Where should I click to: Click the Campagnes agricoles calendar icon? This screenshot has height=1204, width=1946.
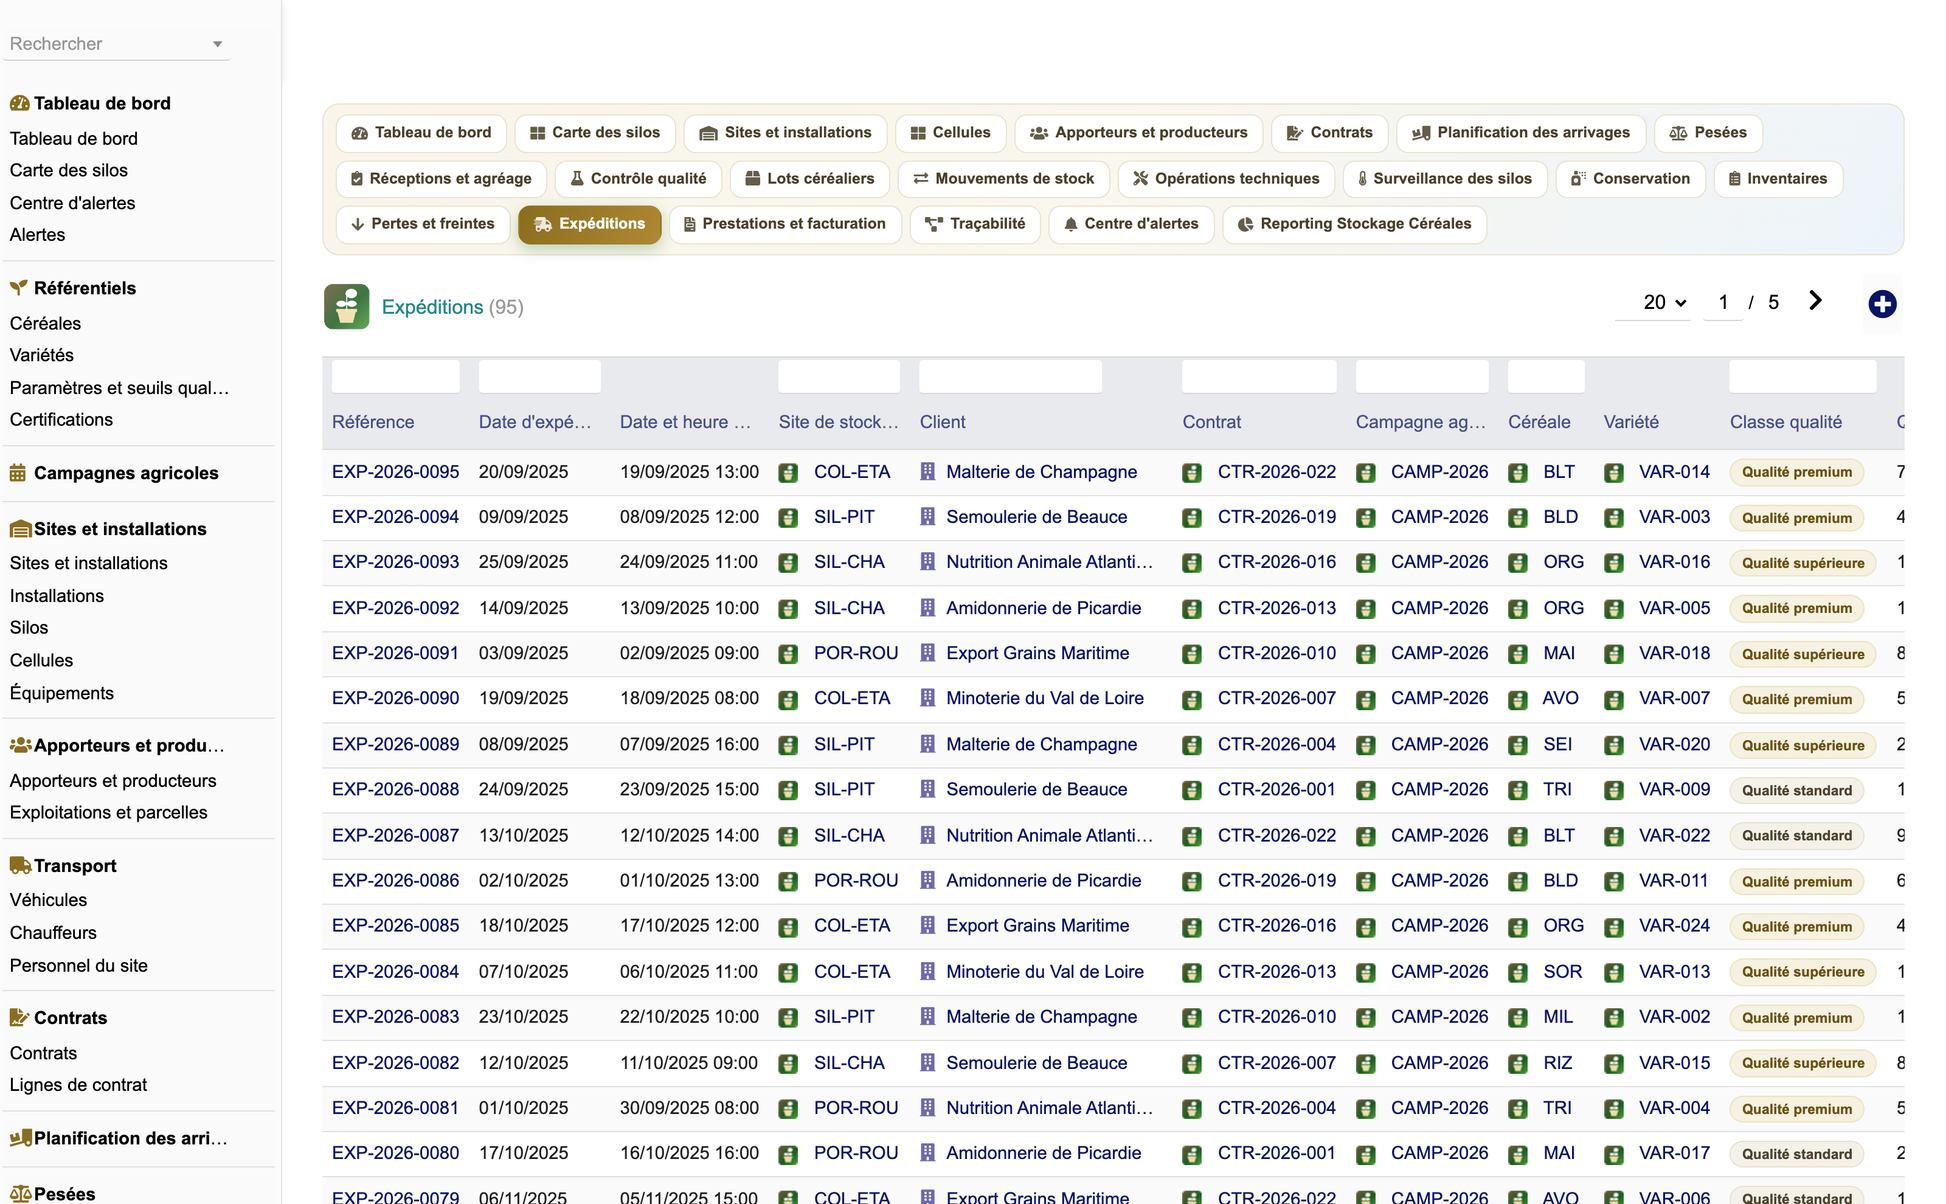tap(18, 473)
